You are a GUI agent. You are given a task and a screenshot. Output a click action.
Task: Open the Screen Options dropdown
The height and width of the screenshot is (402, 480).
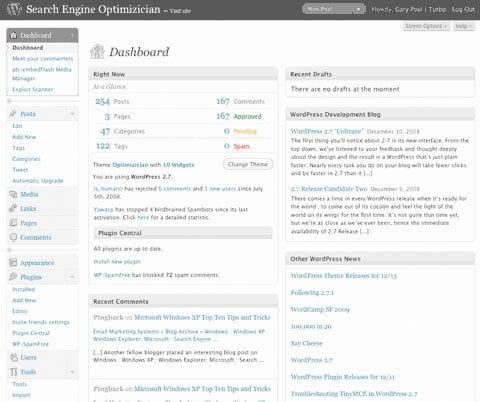click(426, 26)
